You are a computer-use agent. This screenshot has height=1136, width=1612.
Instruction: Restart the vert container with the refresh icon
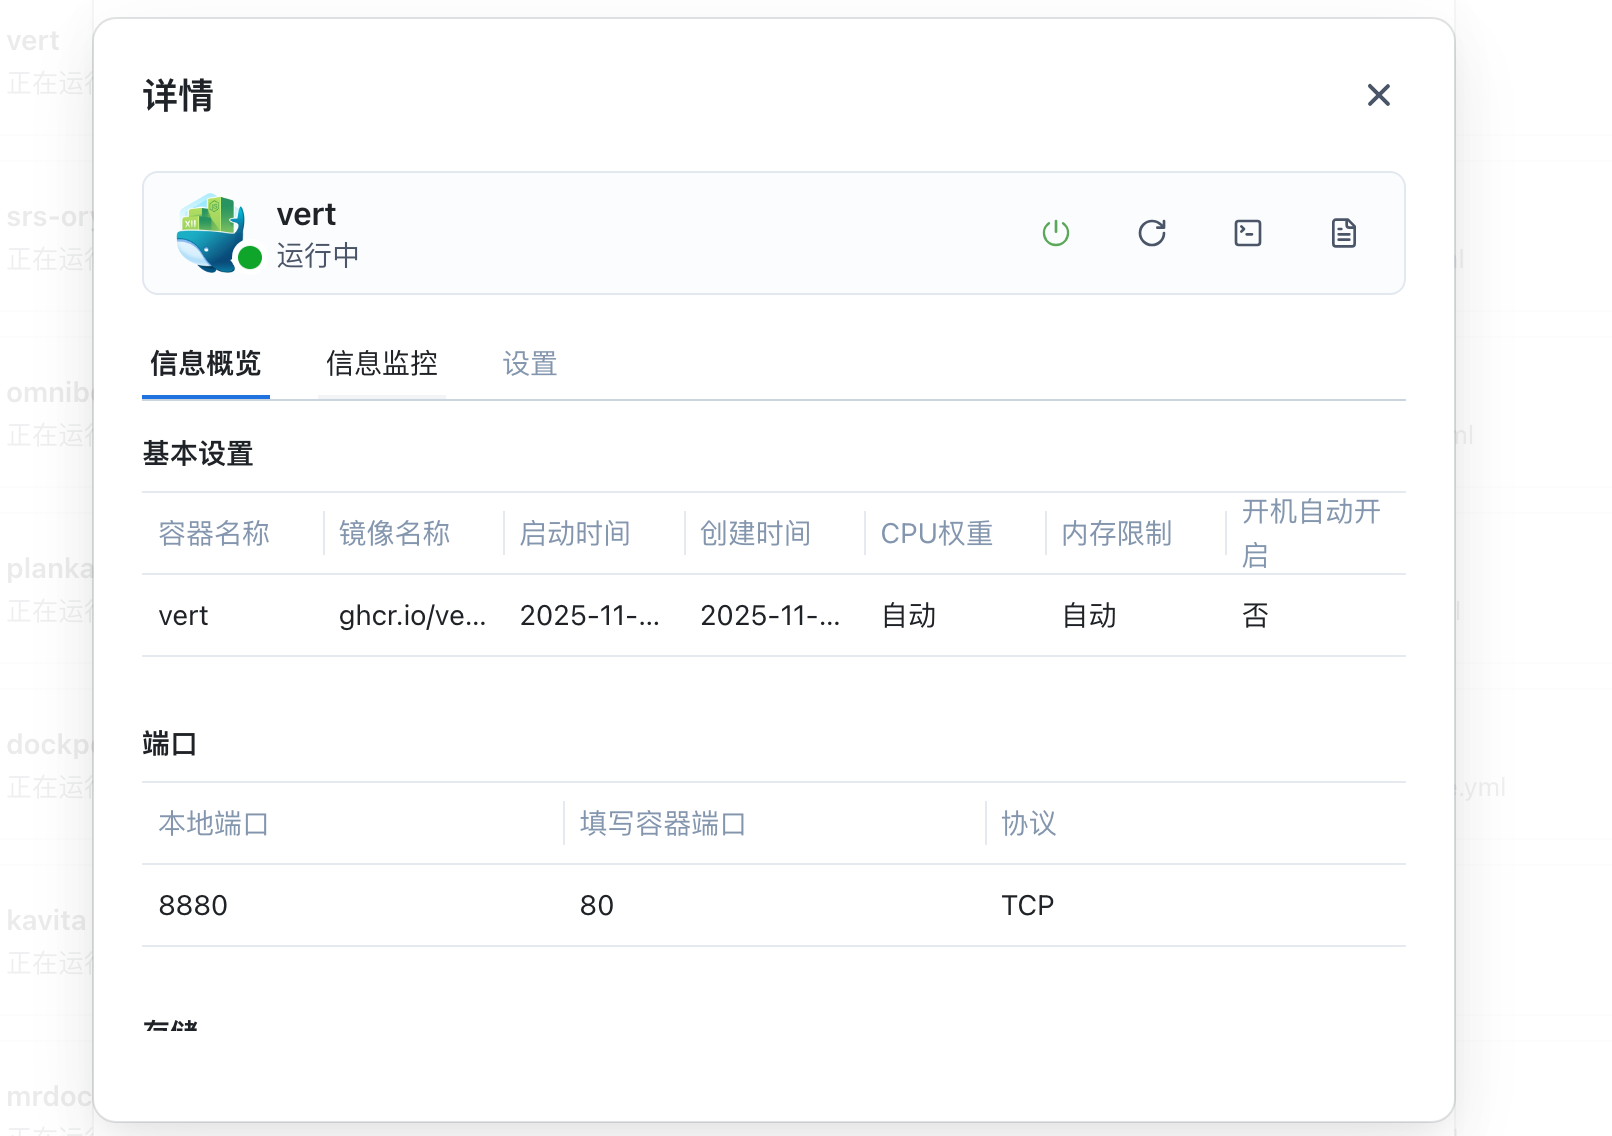click(x=1152, y=233)
